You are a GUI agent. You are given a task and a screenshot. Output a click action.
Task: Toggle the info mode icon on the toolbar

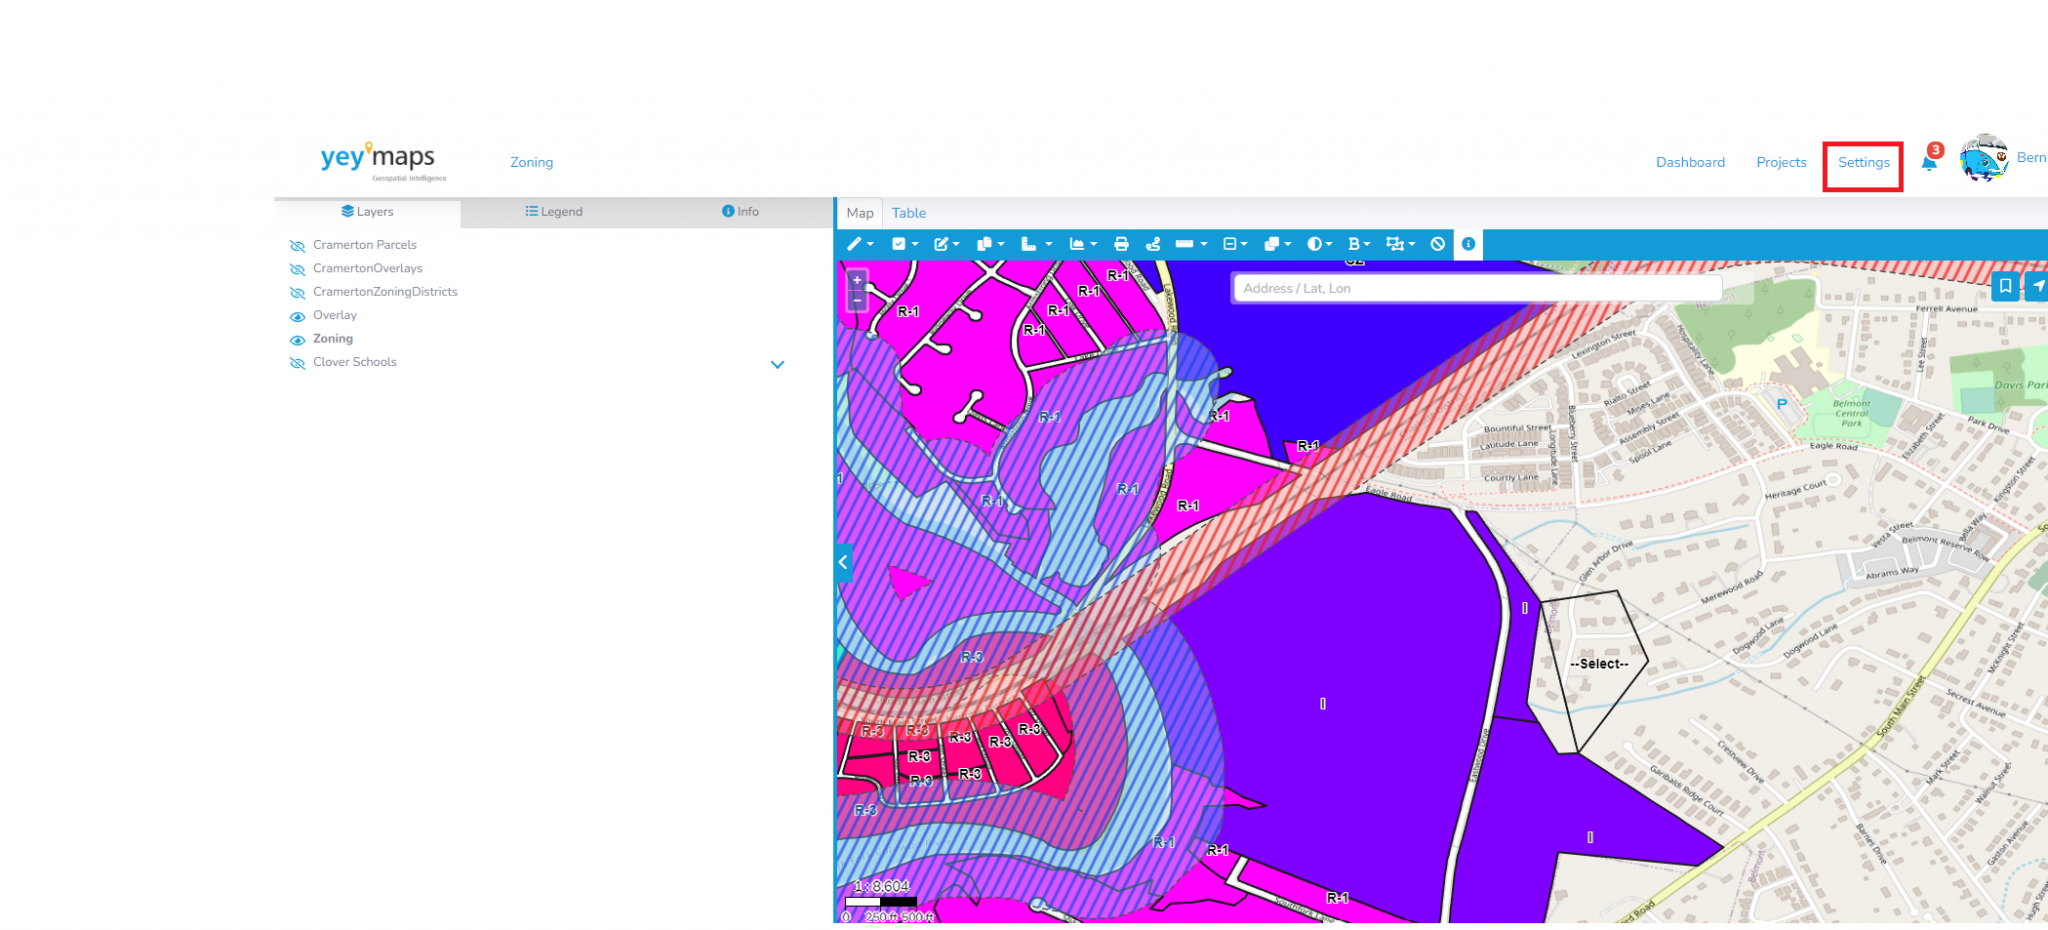[1468, 244]
